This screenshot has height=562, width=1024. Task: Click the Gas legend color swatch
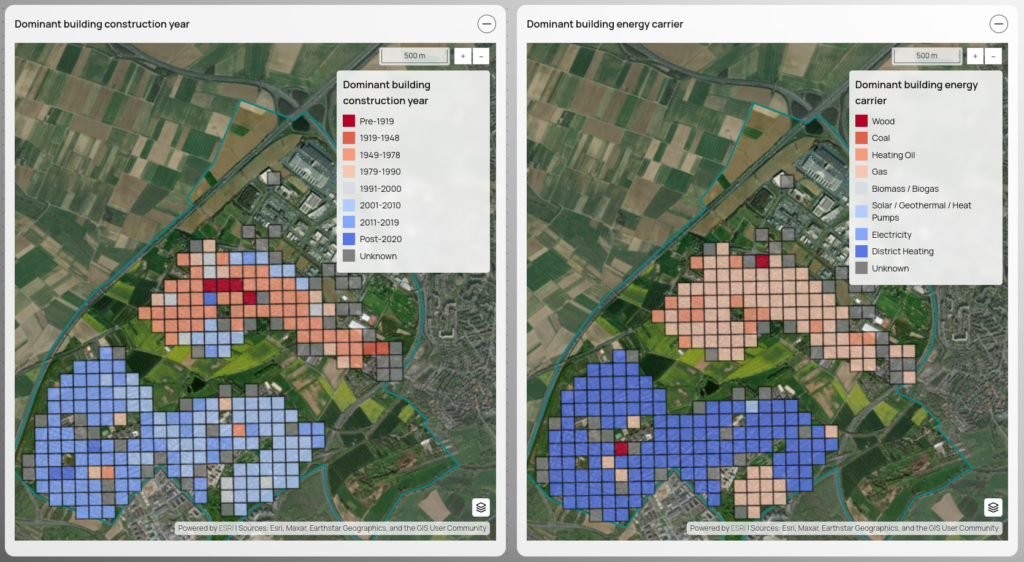coord(861,172)
